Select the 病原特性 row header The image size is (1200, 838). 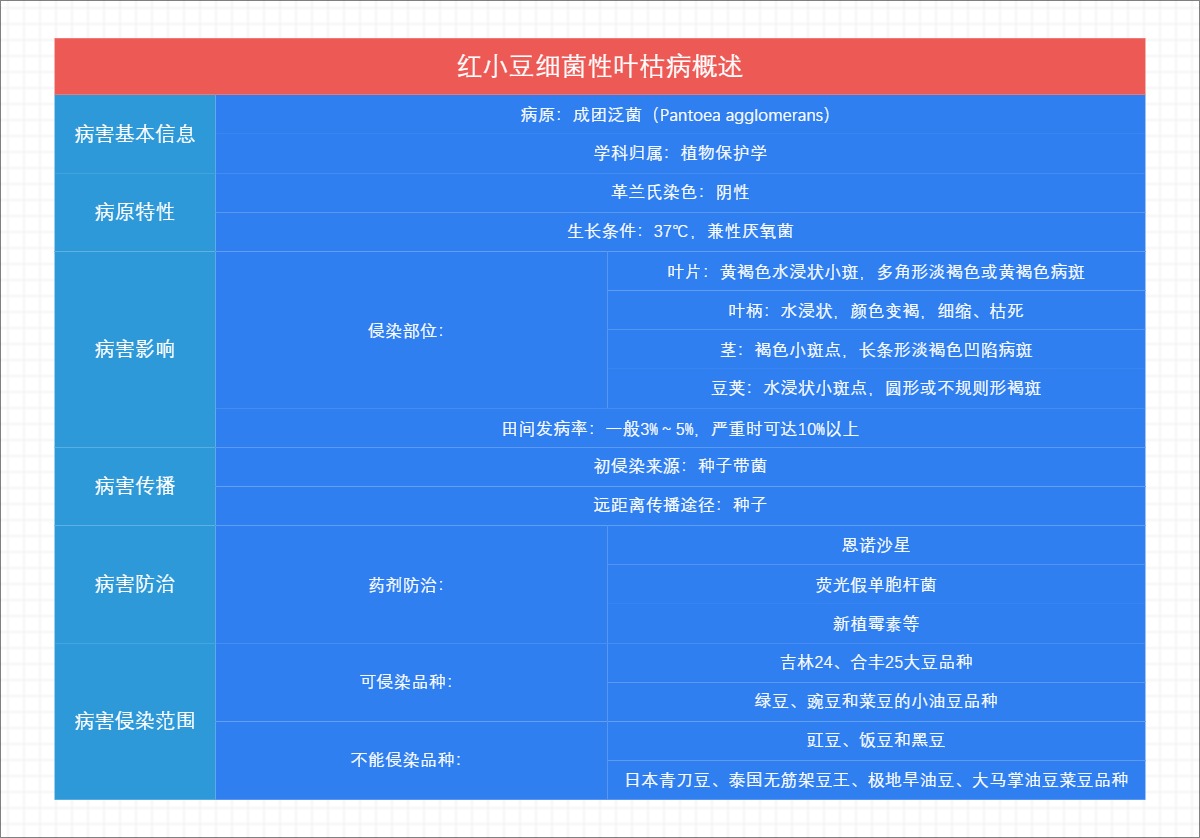135,212
